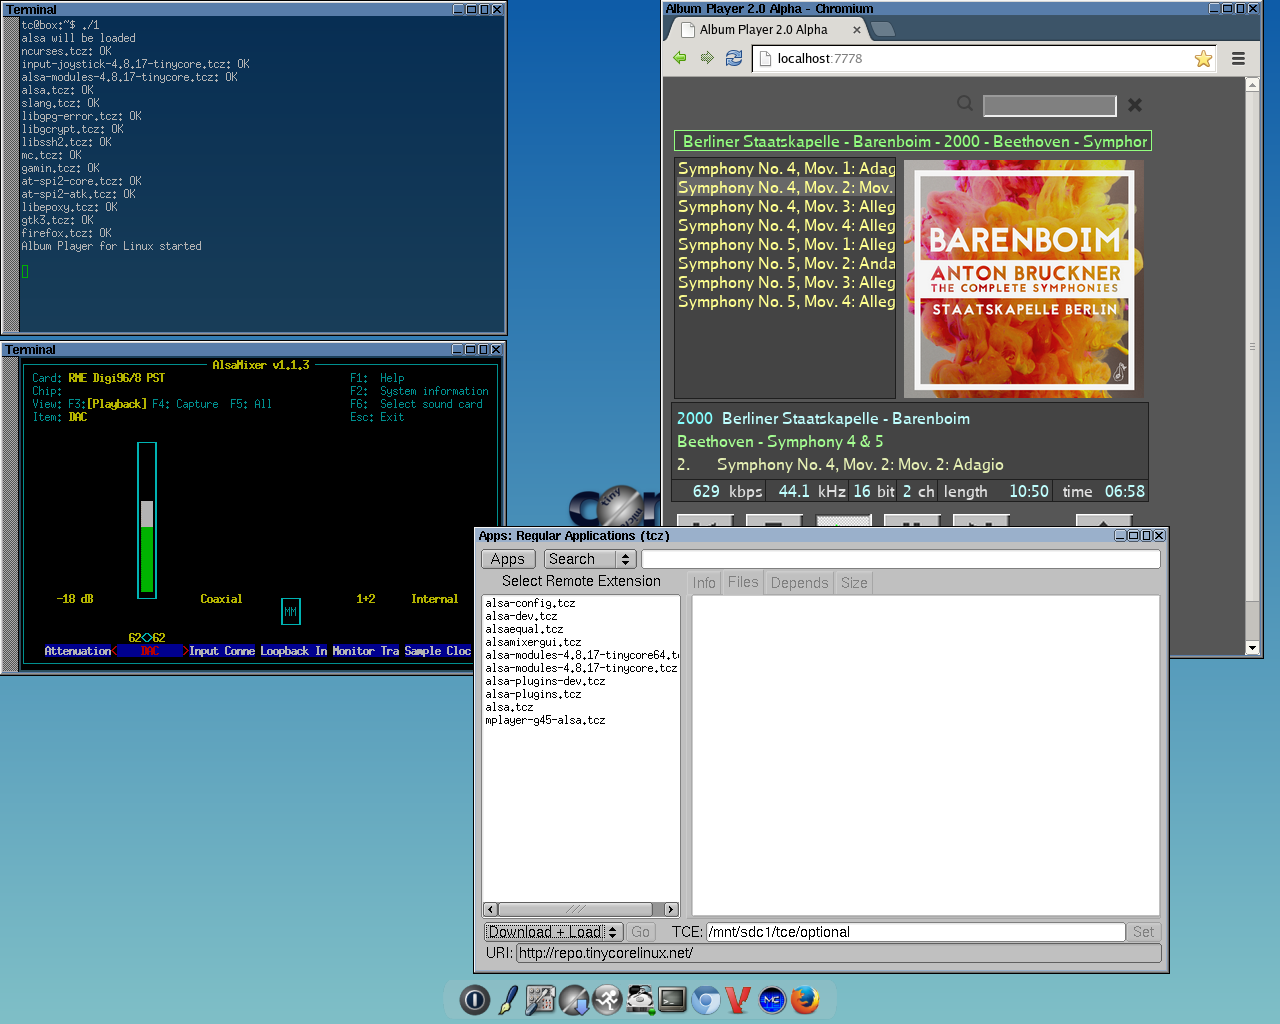
Task: Launch Firefox from the dock
Action: pos(805,999)
